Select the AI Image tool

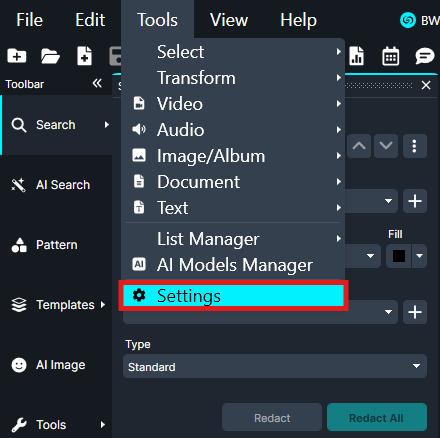click(x=57, y=365)
